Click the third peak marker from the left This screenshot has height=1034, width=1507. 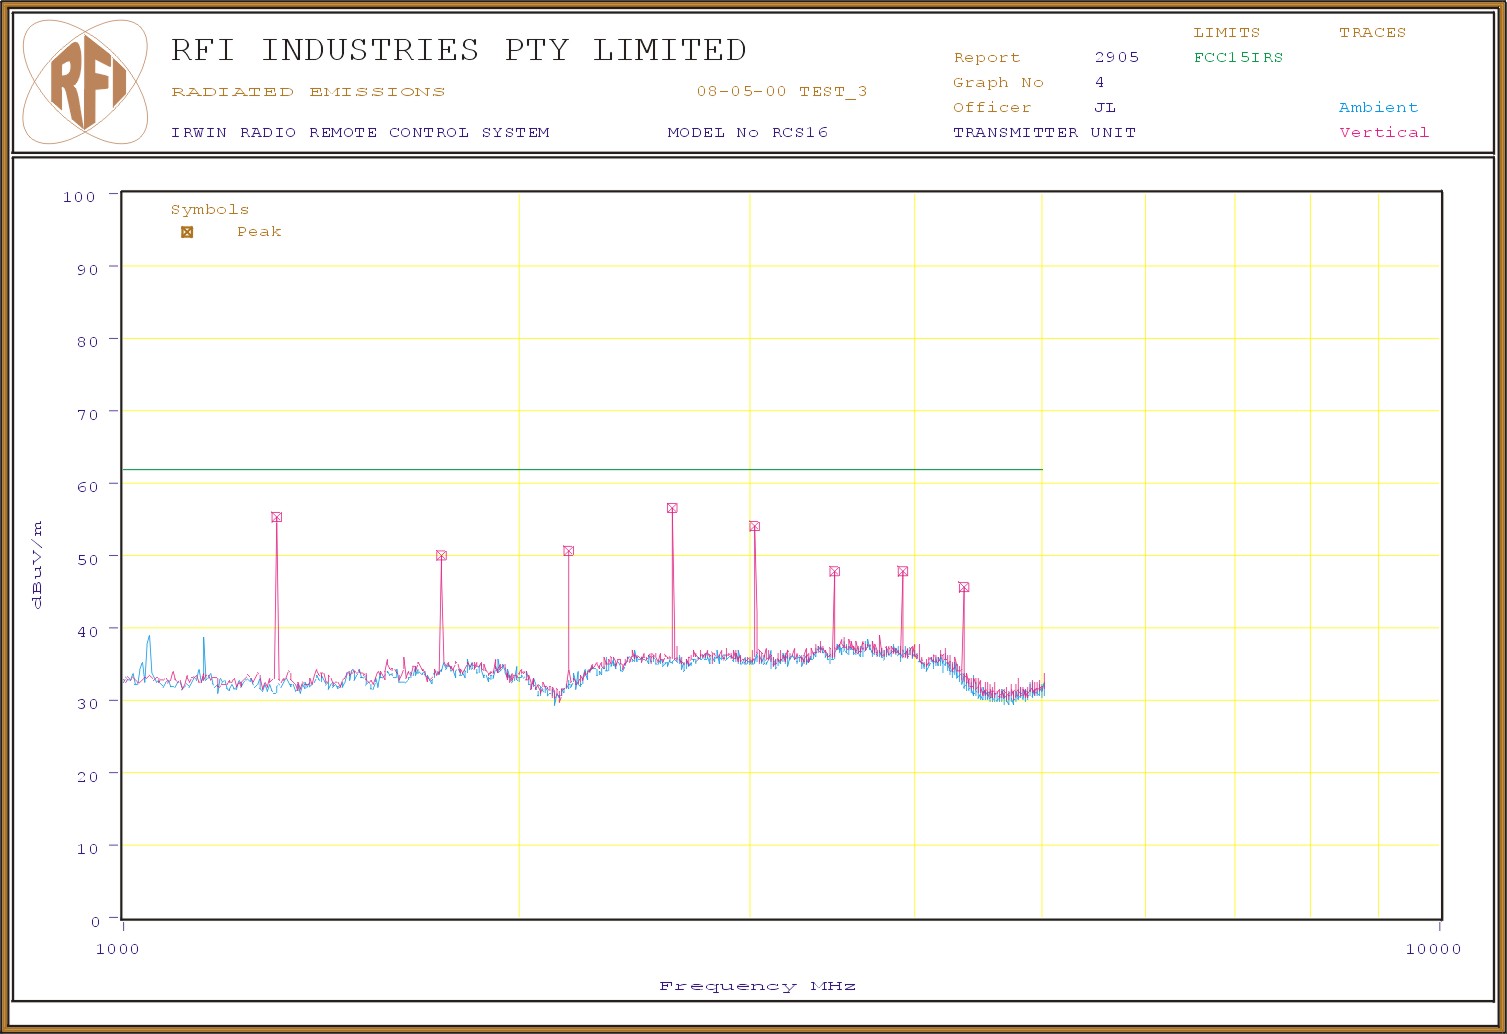pyautogui.click(x=568, y=551)
